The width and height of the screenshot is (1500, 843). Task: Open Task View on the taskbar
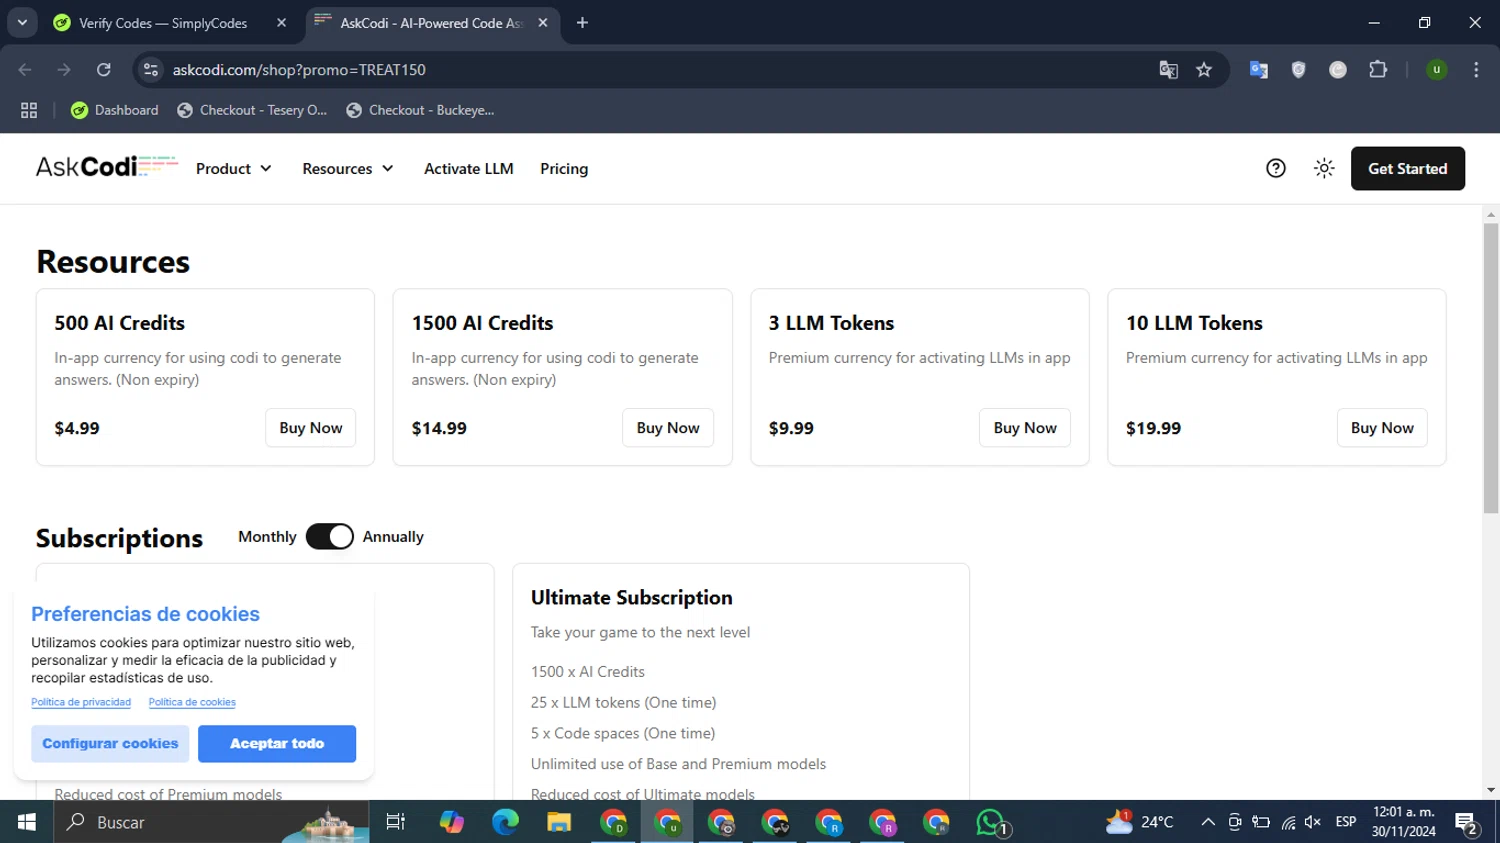tap(395, 822)
